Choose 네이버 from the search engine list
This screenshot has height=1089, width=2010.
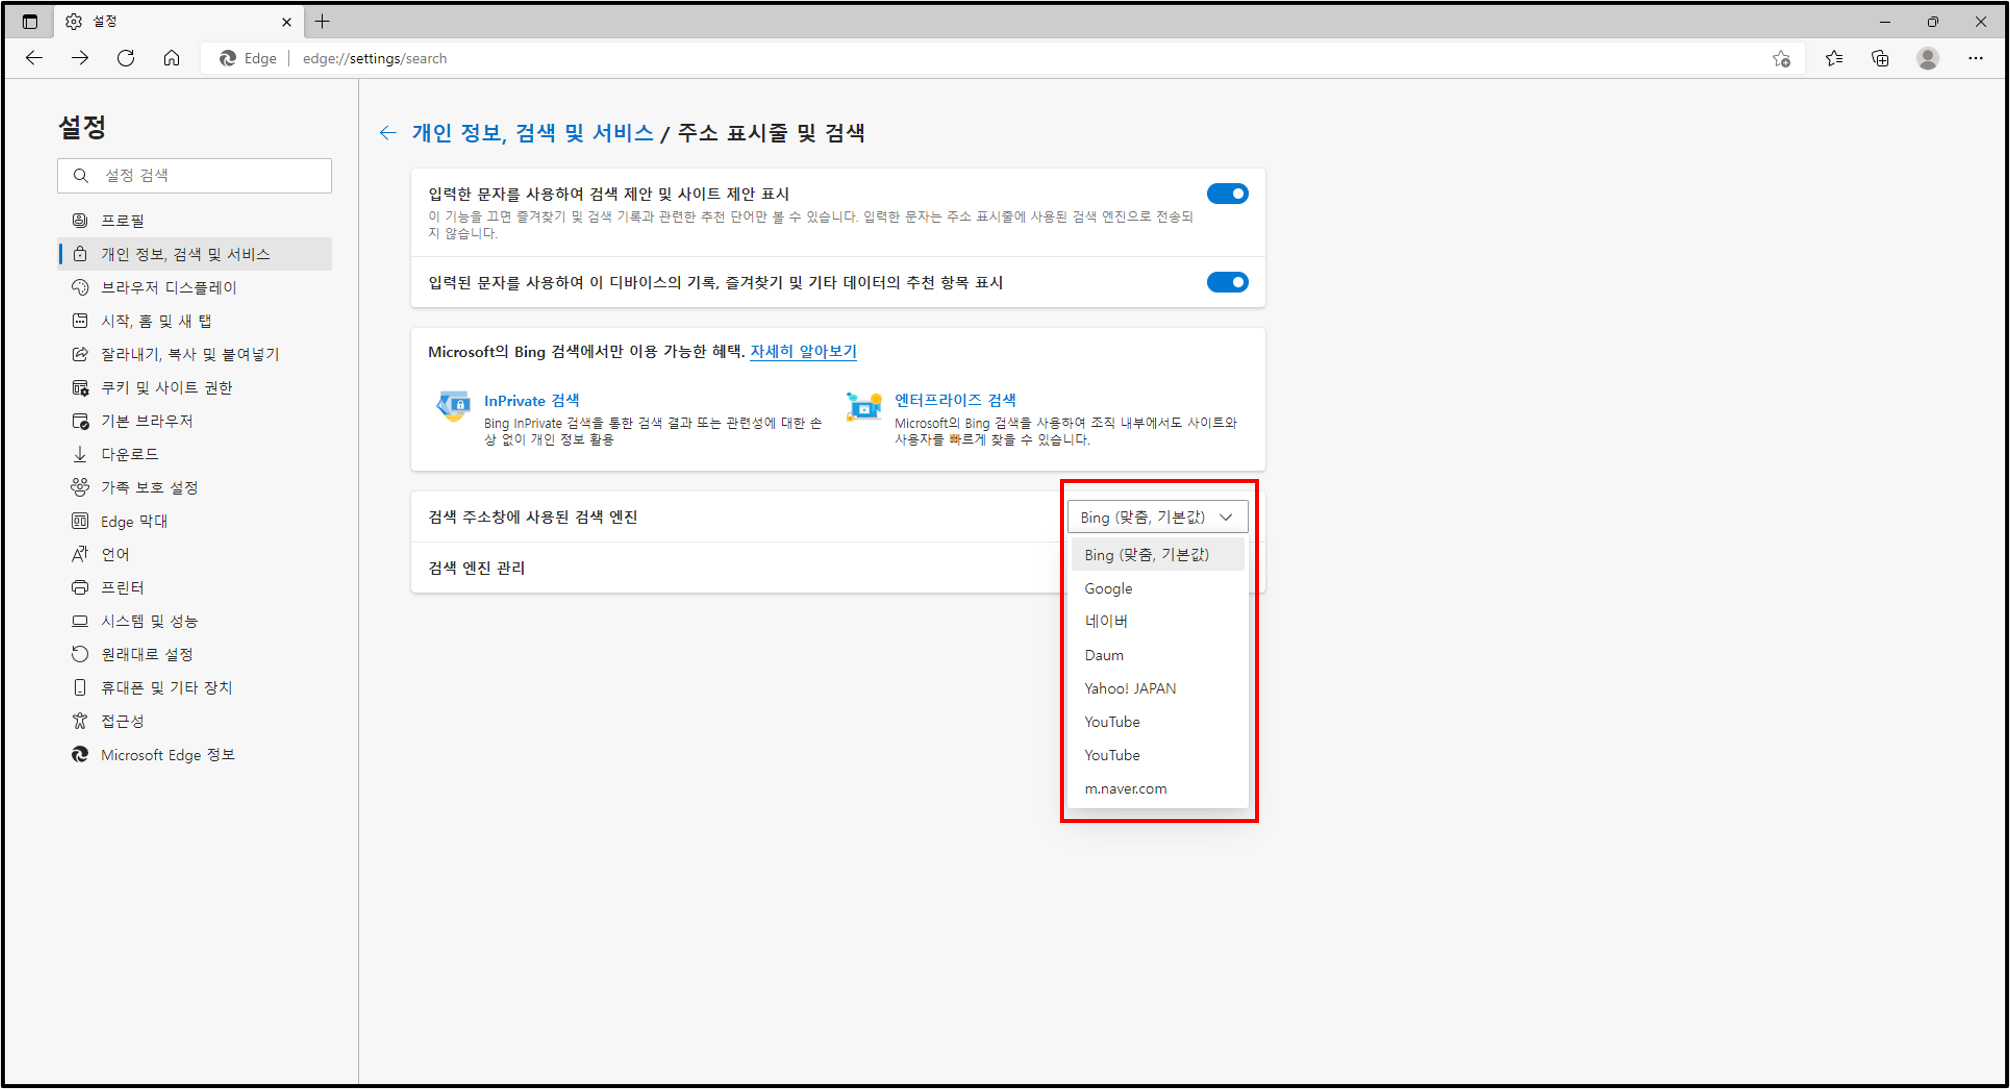1157,621
